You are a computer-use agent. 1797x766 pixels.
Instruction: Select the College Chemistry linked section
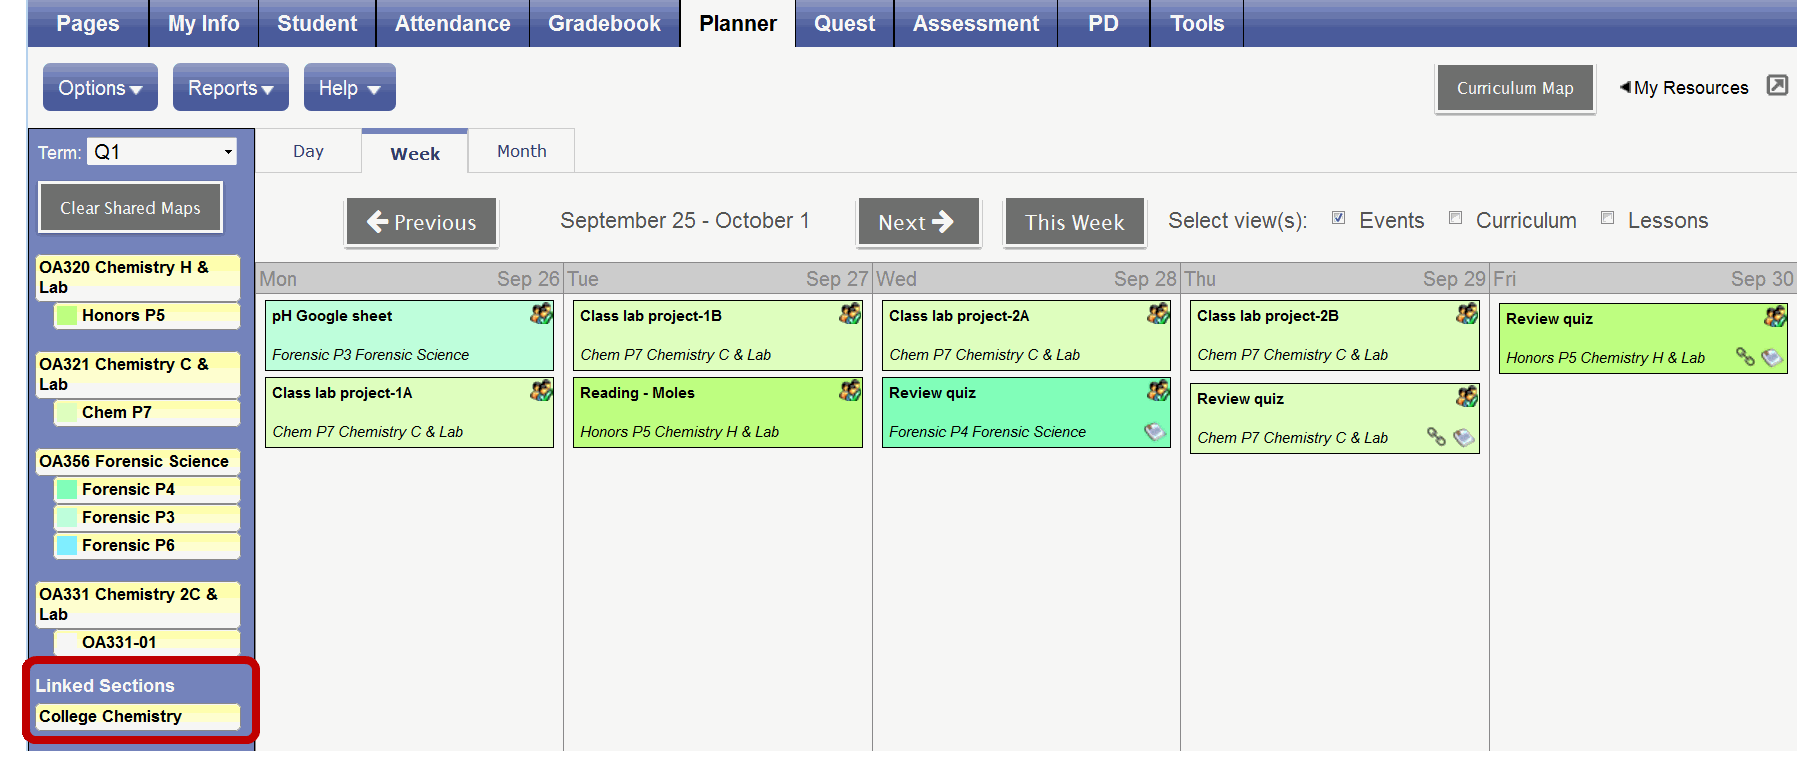pos(138,716)
